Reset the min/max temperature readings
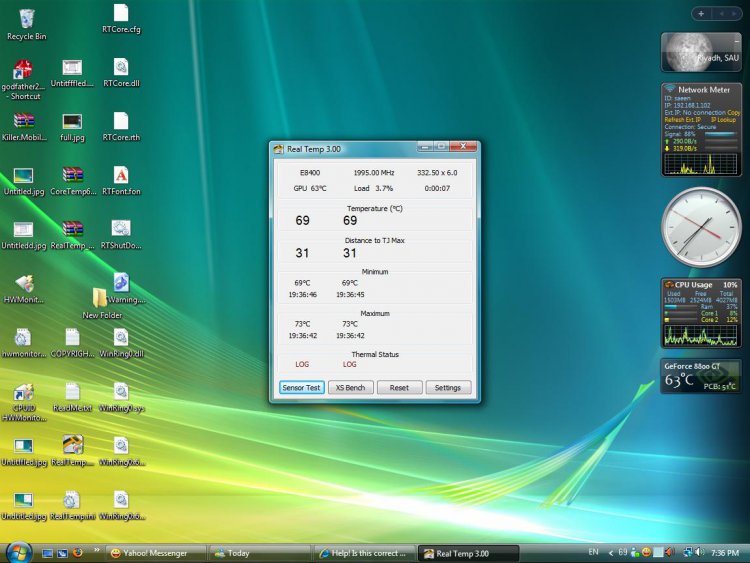Screen dimensions: 750x563 pos(399,387)
